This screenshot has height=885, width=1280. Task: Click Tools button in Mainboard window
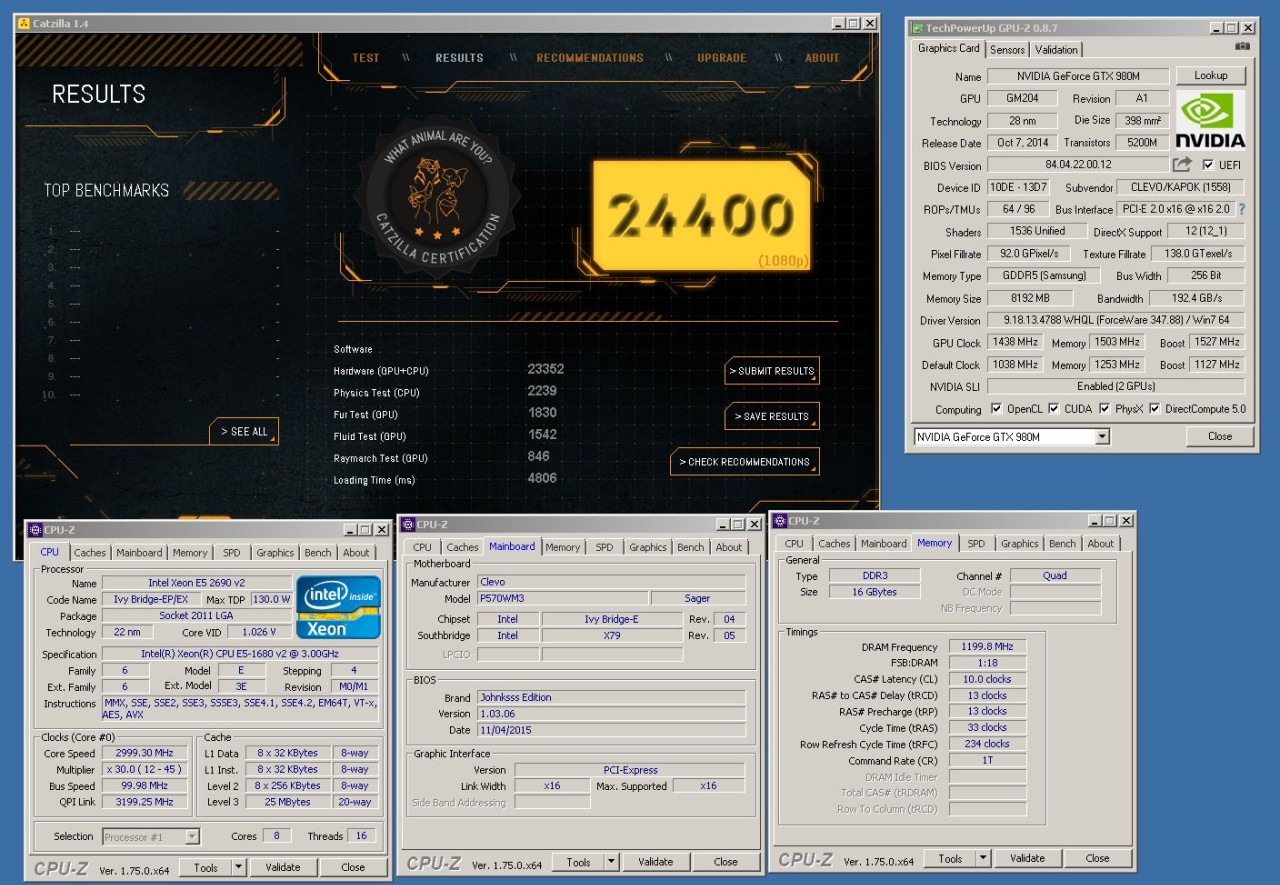(x=579, y=862)
